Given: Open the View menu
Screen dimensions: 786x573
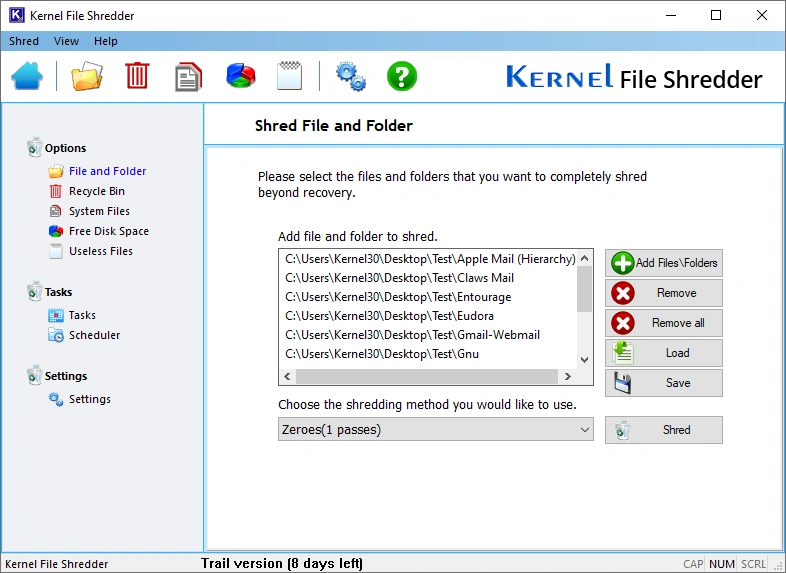Looking at the screenshot, I should (x=66, y=41).
